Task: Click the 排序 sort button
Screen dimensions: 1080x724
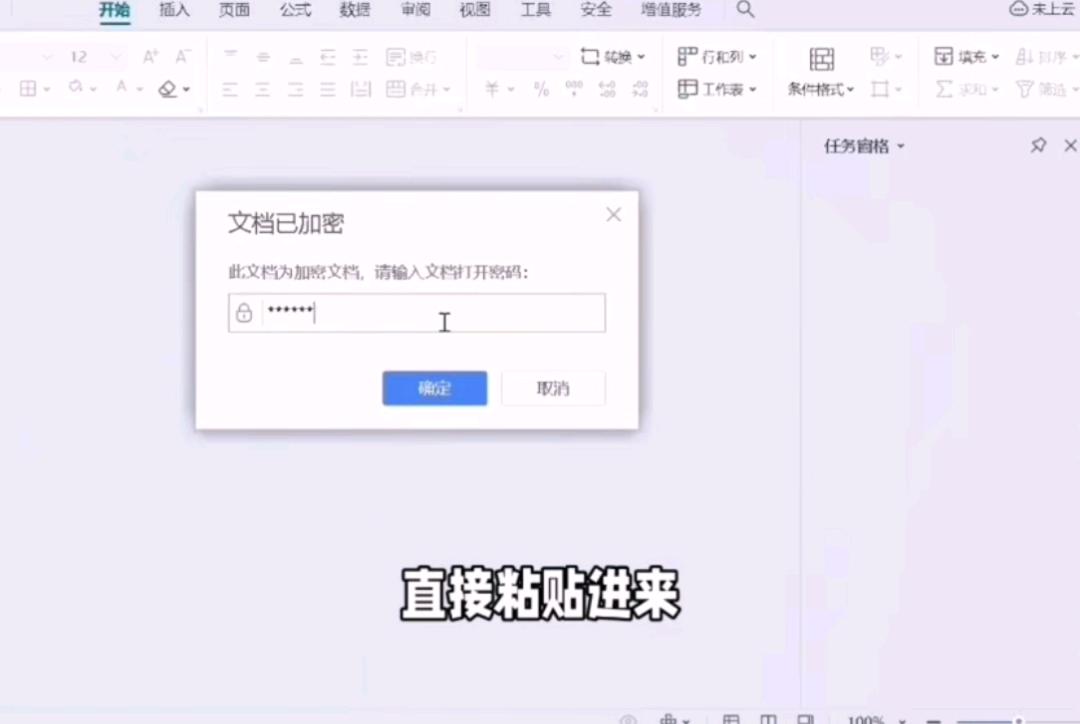Action: [1046, 56]
